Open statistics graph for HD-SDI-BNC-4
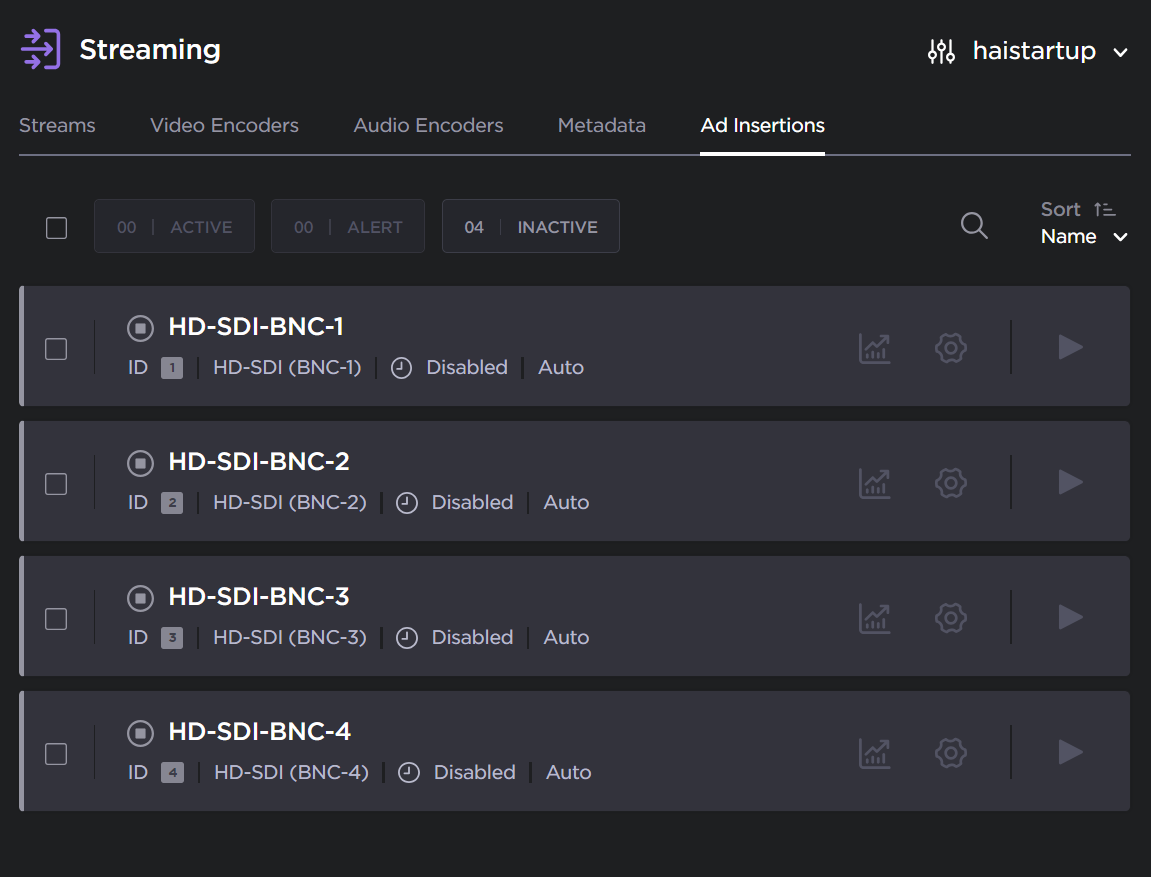Viewport: 1151px width, 877px height. click(875, 753)
